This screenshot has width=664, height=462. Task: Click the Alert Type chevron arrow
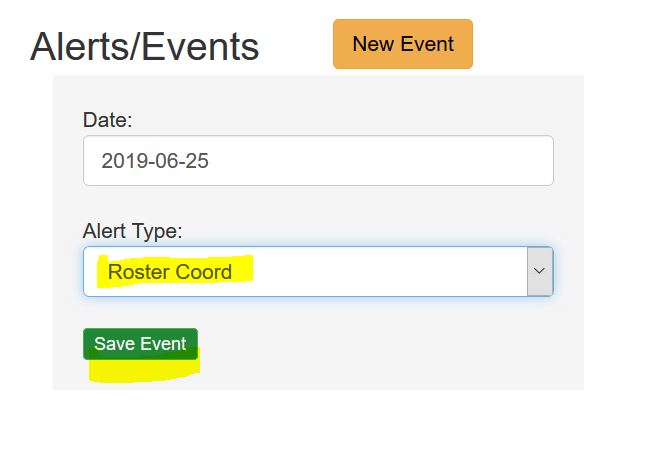tap(539, 272)
